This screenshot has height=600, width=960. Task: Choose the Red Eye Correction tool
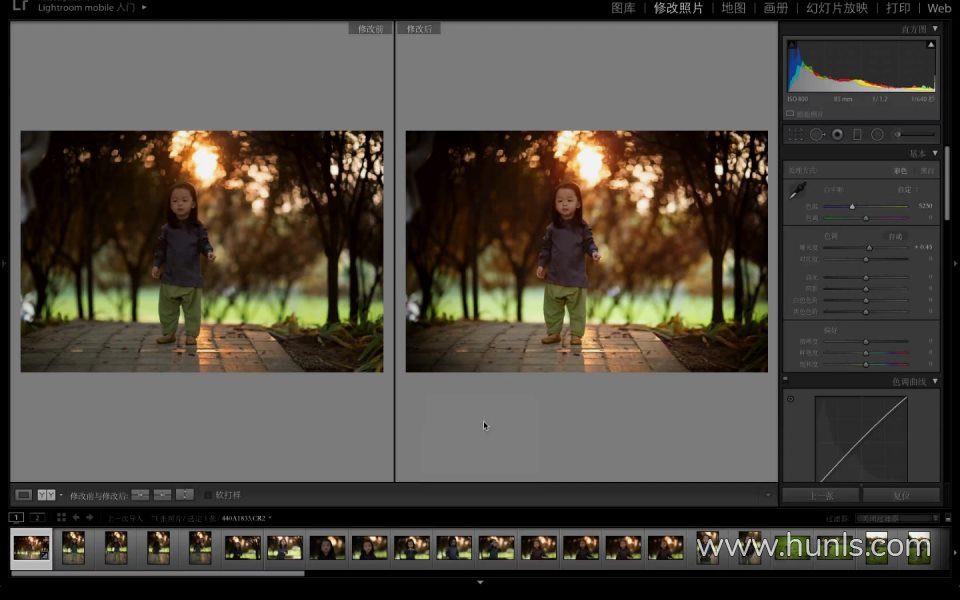[x=837, y=134]
